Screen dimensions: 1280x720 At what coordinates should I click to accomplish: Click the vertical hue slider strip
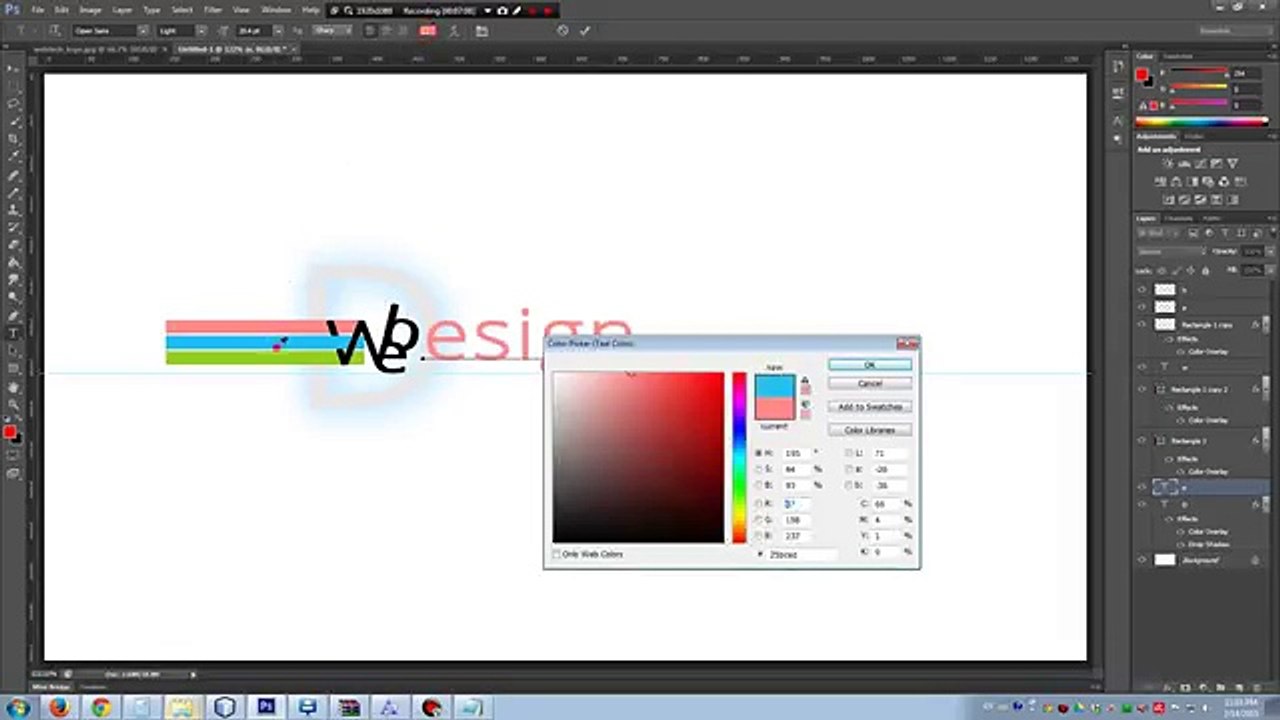pyautogui.click(x=739, y=457)
